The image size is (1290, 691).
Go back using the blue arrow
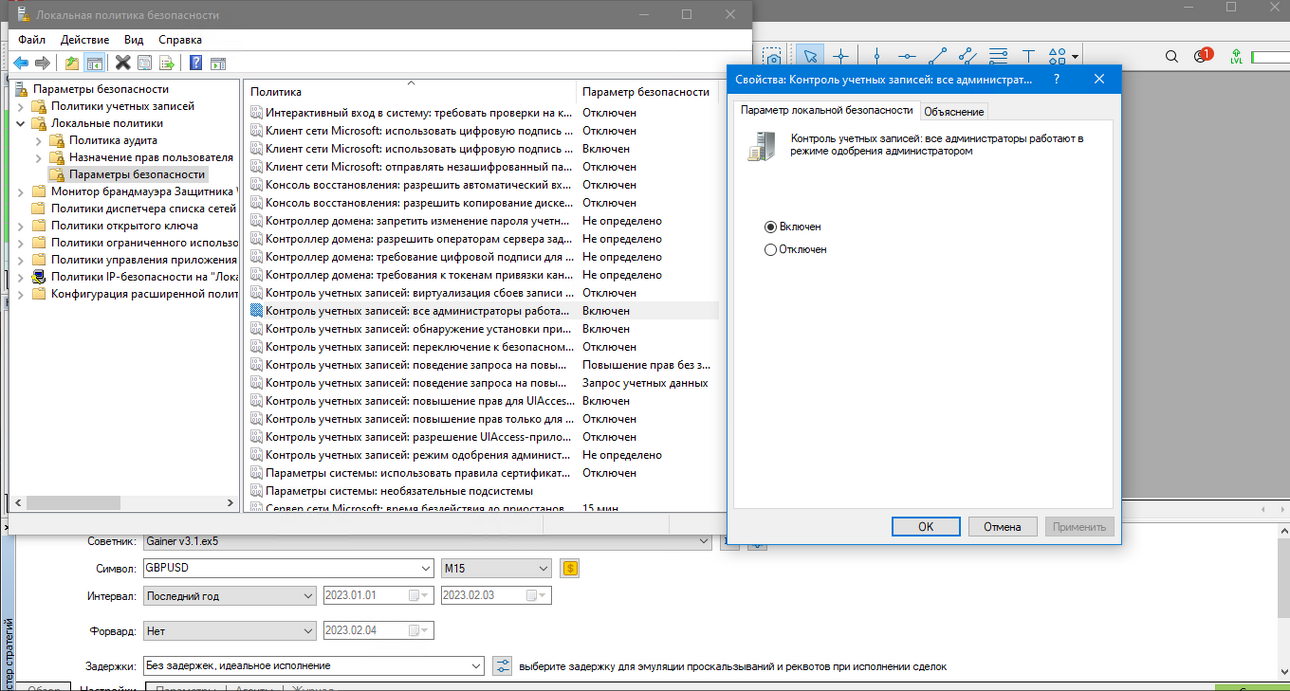[x=21, y=63]
